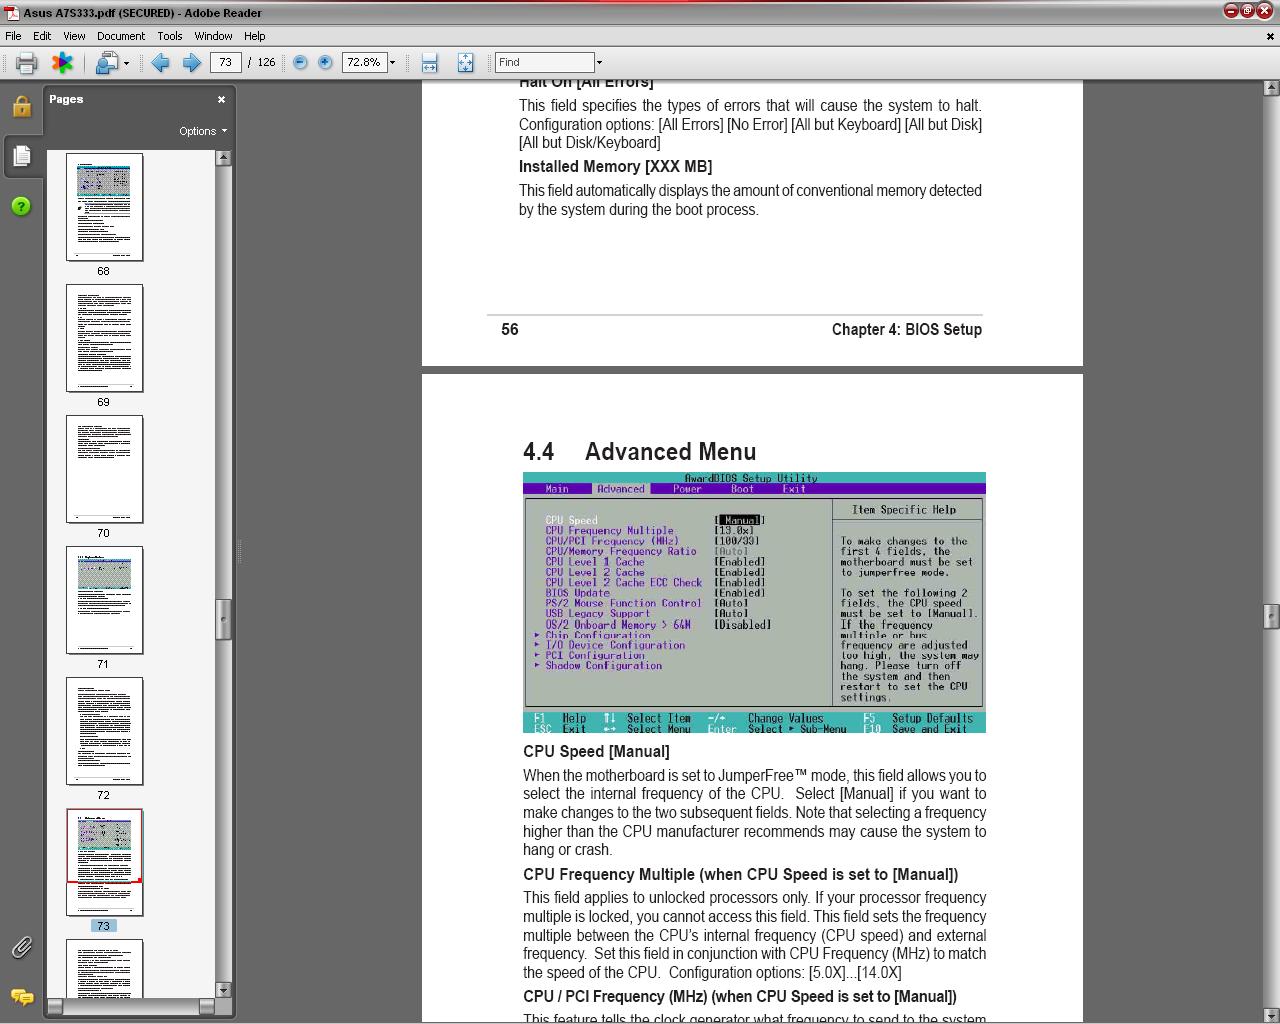Select page 68 thumbnail

coord(104,207)
